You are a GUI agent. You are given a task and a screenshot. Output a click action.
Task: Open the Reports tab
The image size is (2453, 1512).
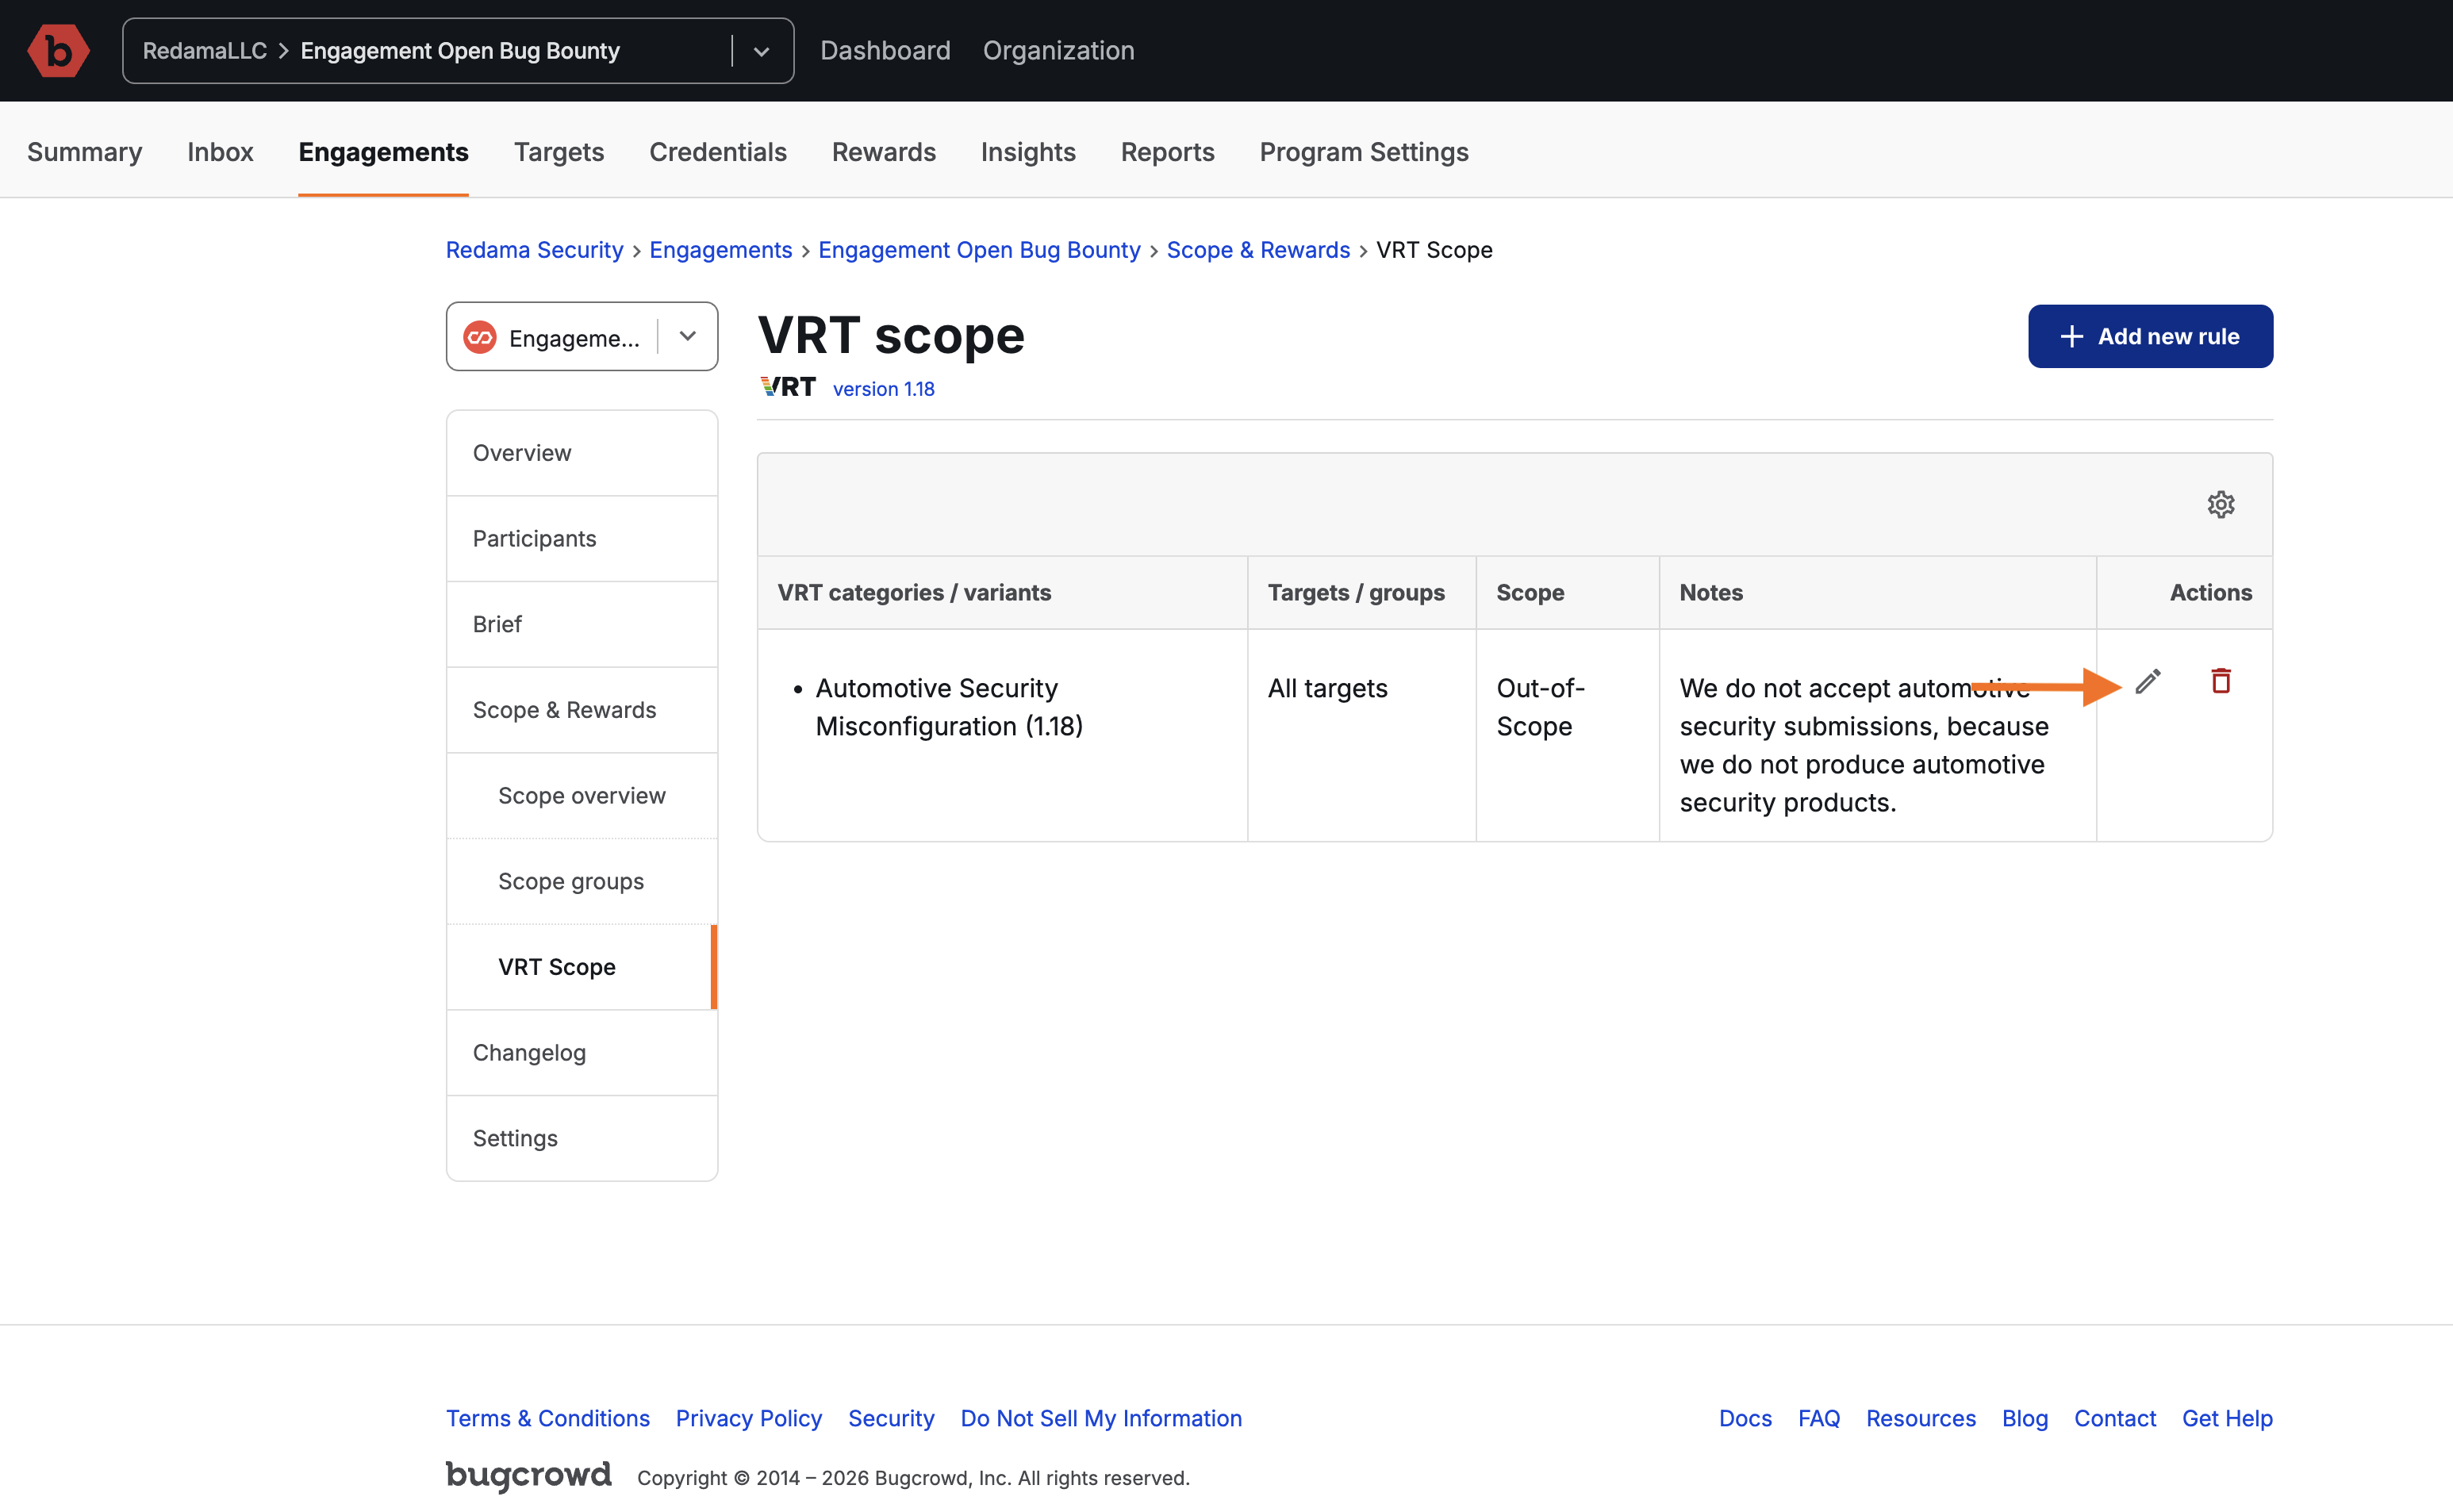point(1167,152)
